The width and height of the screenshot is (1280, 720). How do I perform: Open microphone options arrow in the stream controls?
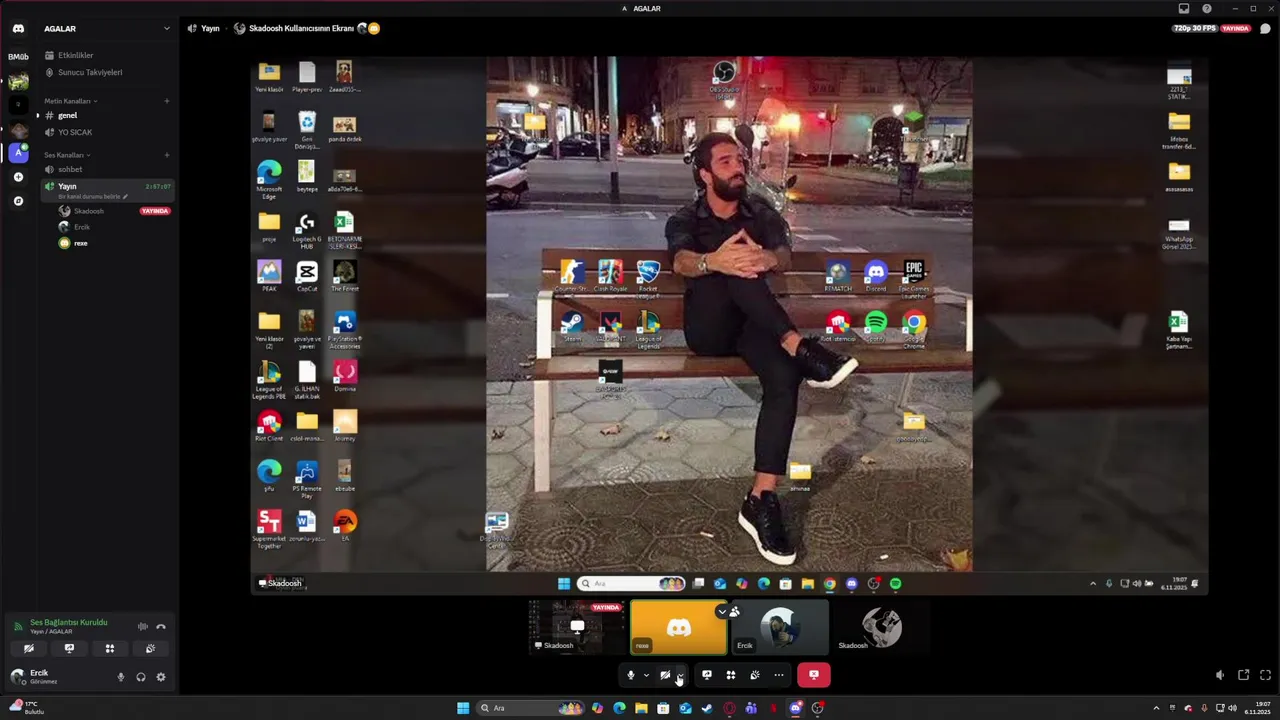(646, 675)
